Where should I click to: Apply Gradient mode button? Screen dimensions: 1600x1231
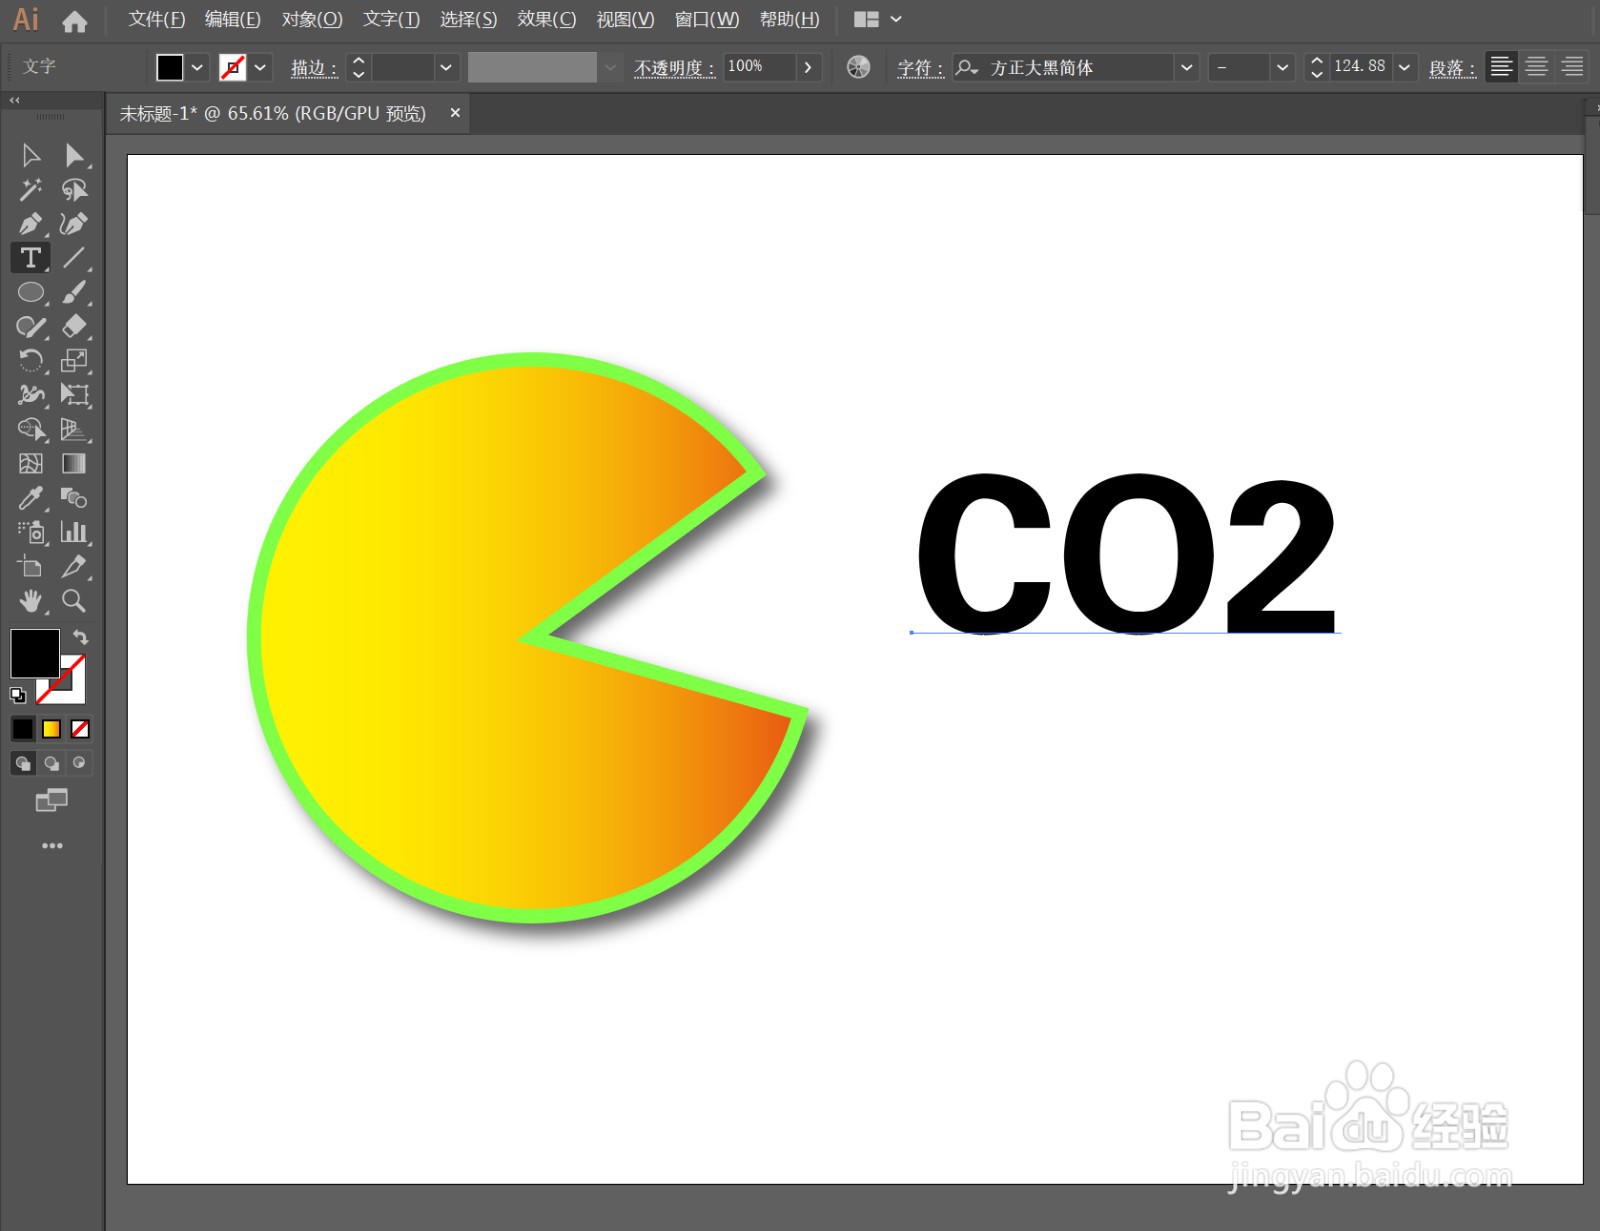pyautogui.click(x=51, y=729)
